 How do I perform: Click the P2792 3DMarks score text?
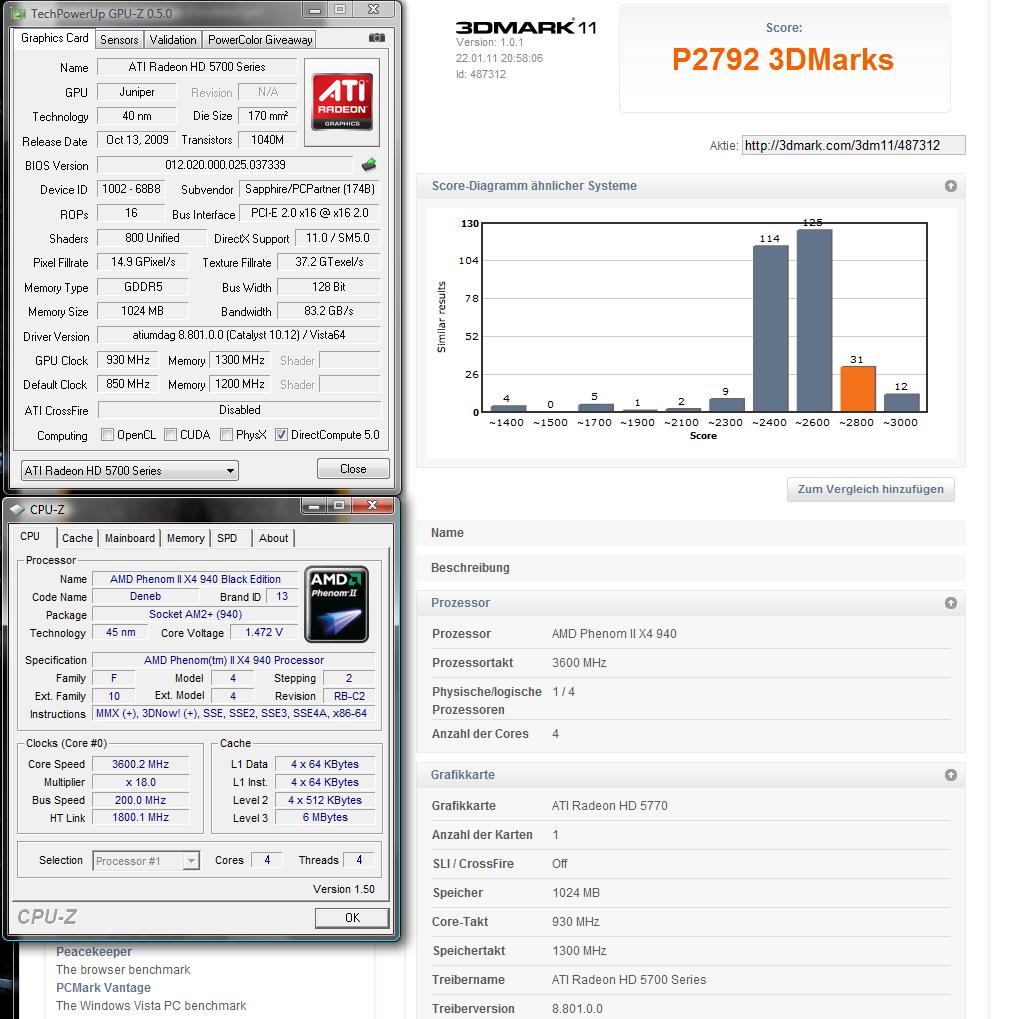click(x=783, y=60)
